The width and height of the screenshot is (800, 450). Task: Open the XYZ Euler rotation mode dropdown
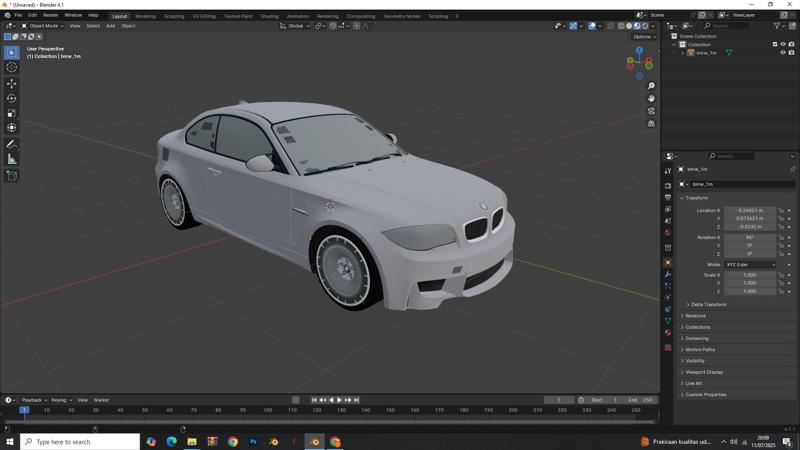(x=750, y=265)
